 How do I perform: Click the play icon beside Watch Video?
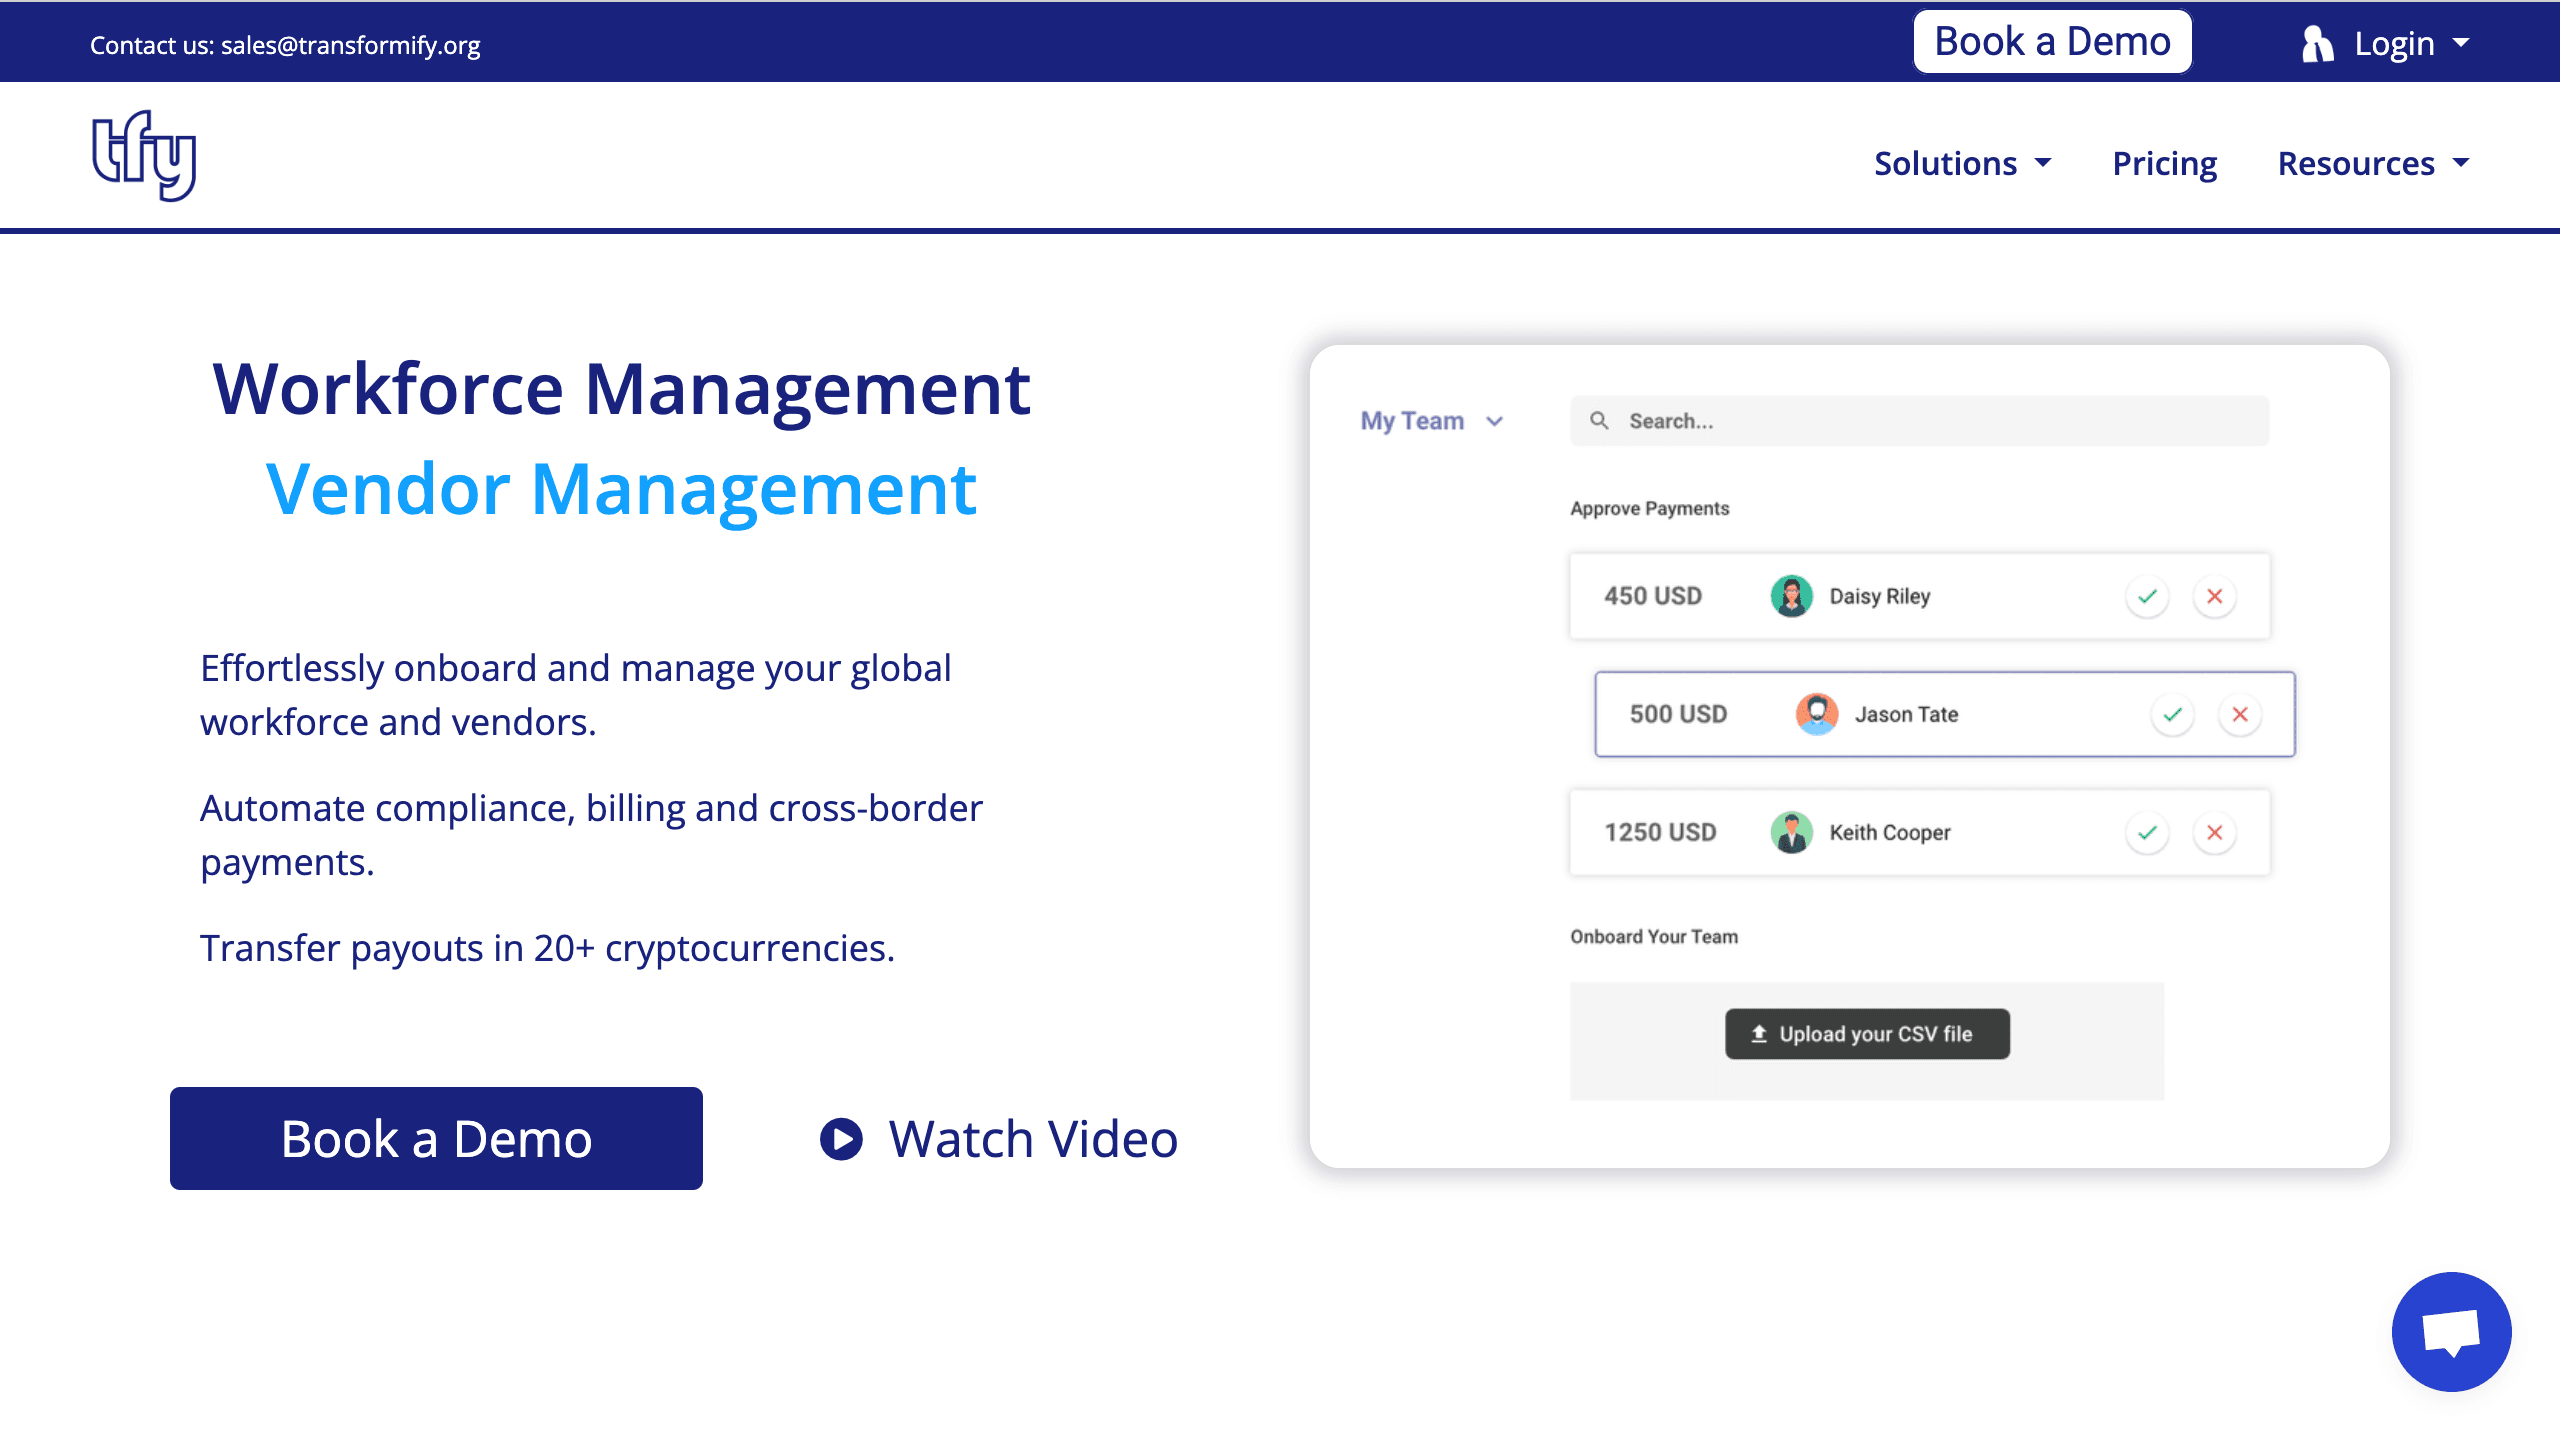[841, 1139]
